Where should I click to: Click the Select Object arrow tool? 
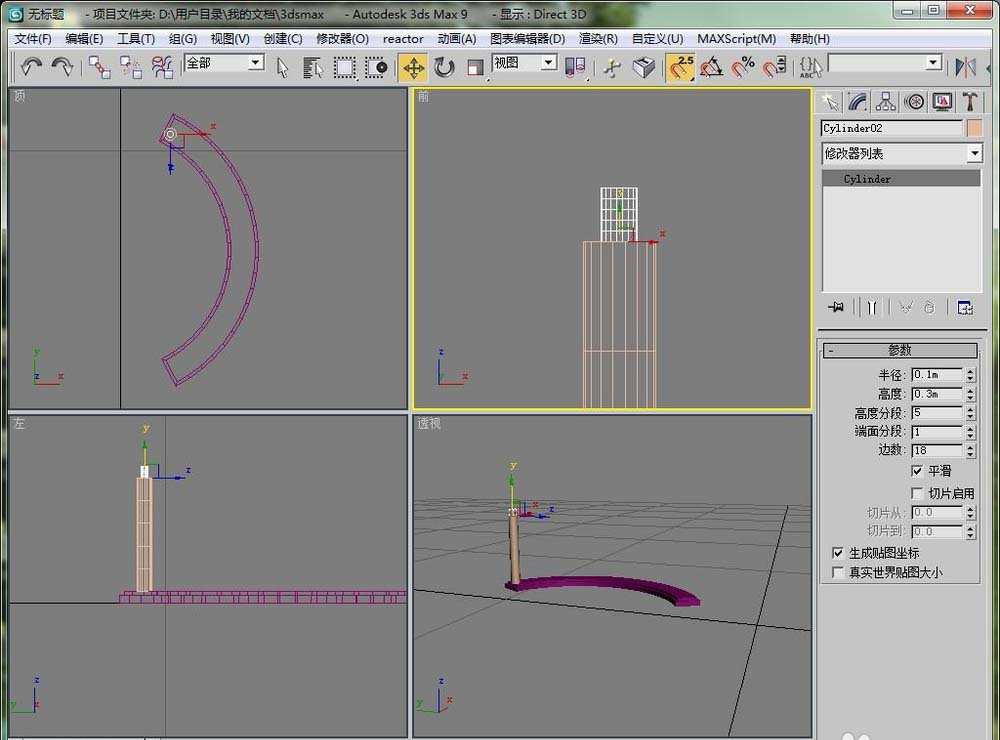pos(282,67)
